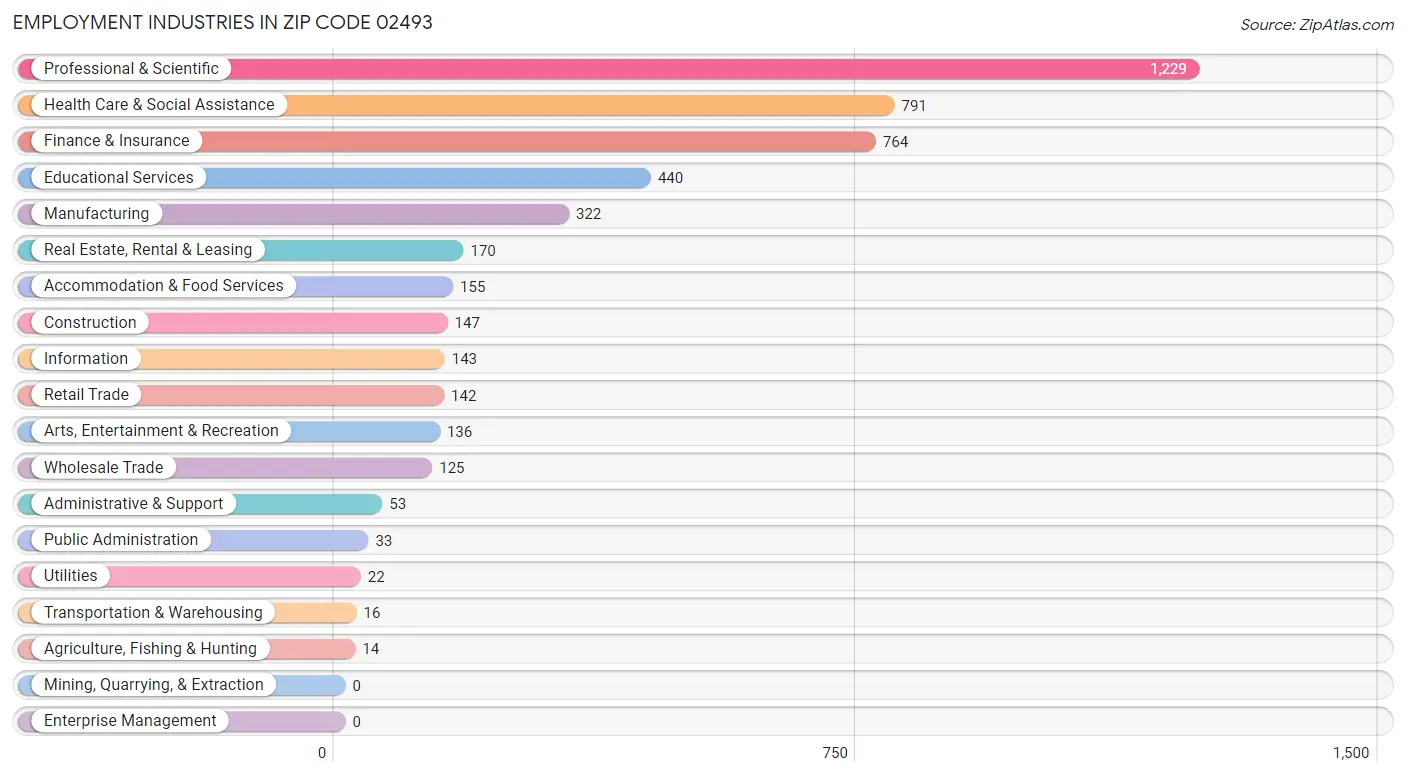Click the 136 value label
1406x776 pixels.
460,432
